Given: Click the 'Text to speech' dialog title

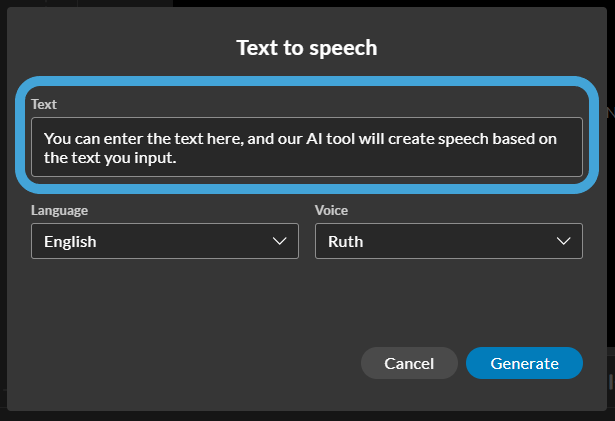Looking at the screenshot, I should point(307,48).
